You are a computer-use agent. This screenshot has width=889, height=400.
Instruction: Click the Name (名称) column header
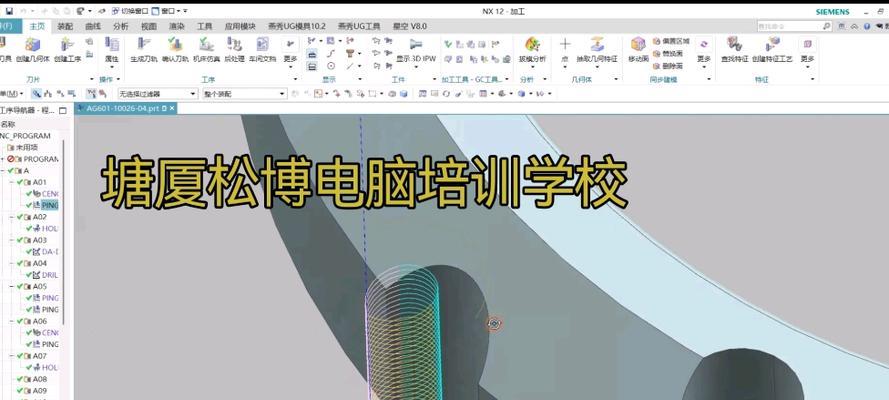(x=8, y=124)
